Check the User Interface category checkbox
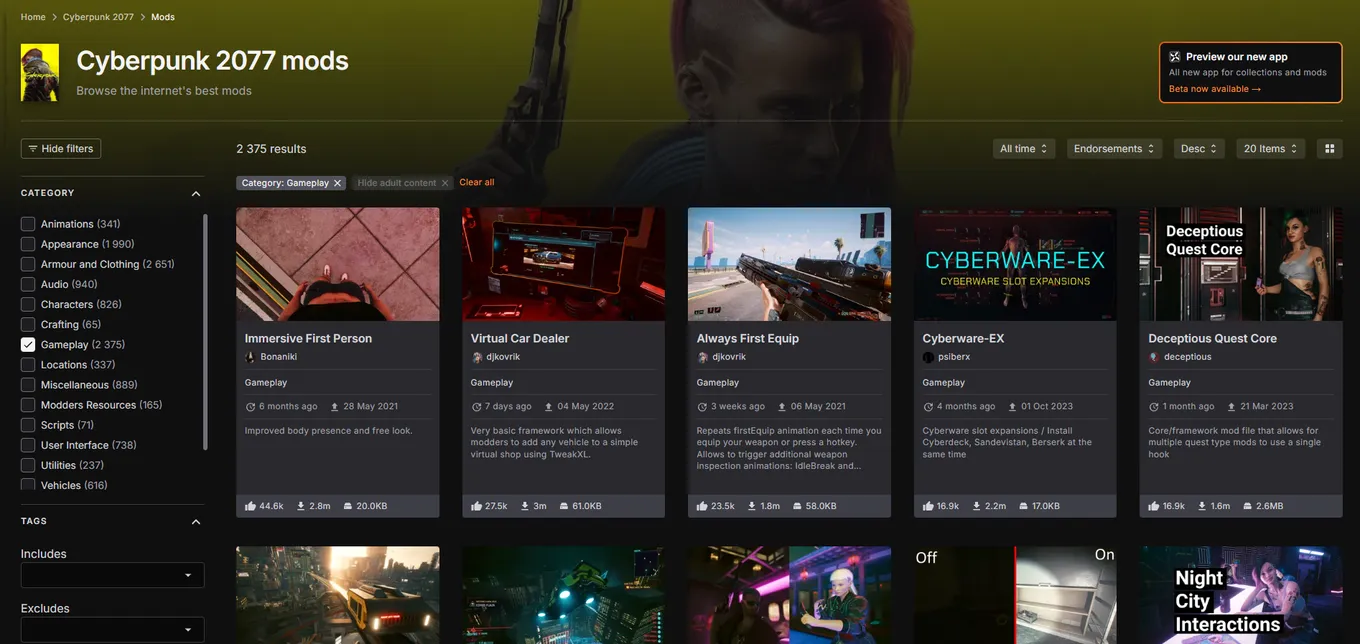The image size is (1360, 644). [28, 445]
